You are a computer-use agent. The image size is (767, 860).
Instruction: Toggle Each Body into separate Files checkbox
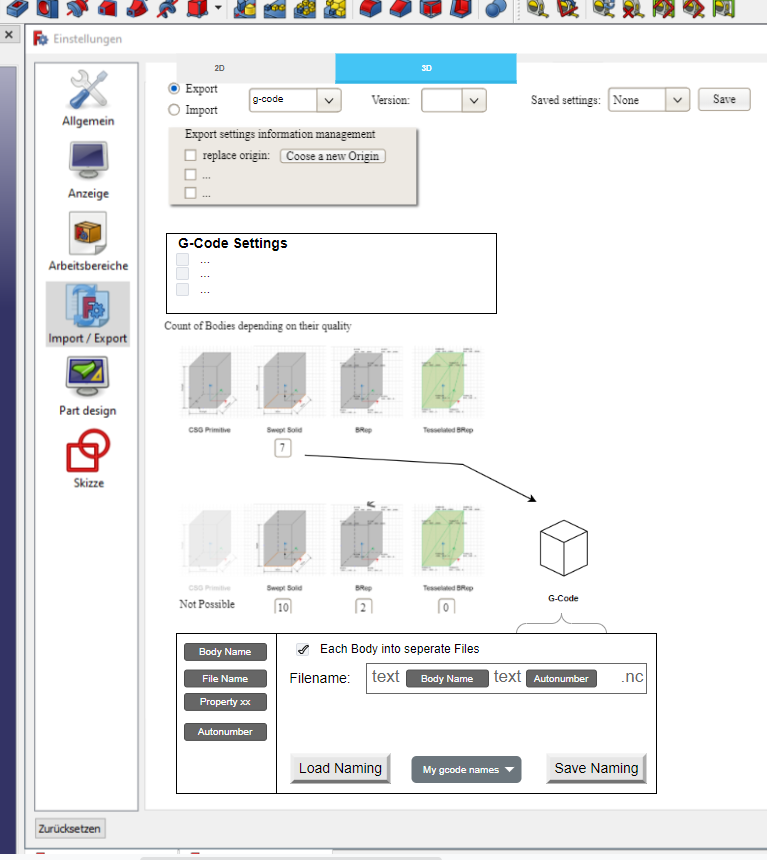pos(303,649)
